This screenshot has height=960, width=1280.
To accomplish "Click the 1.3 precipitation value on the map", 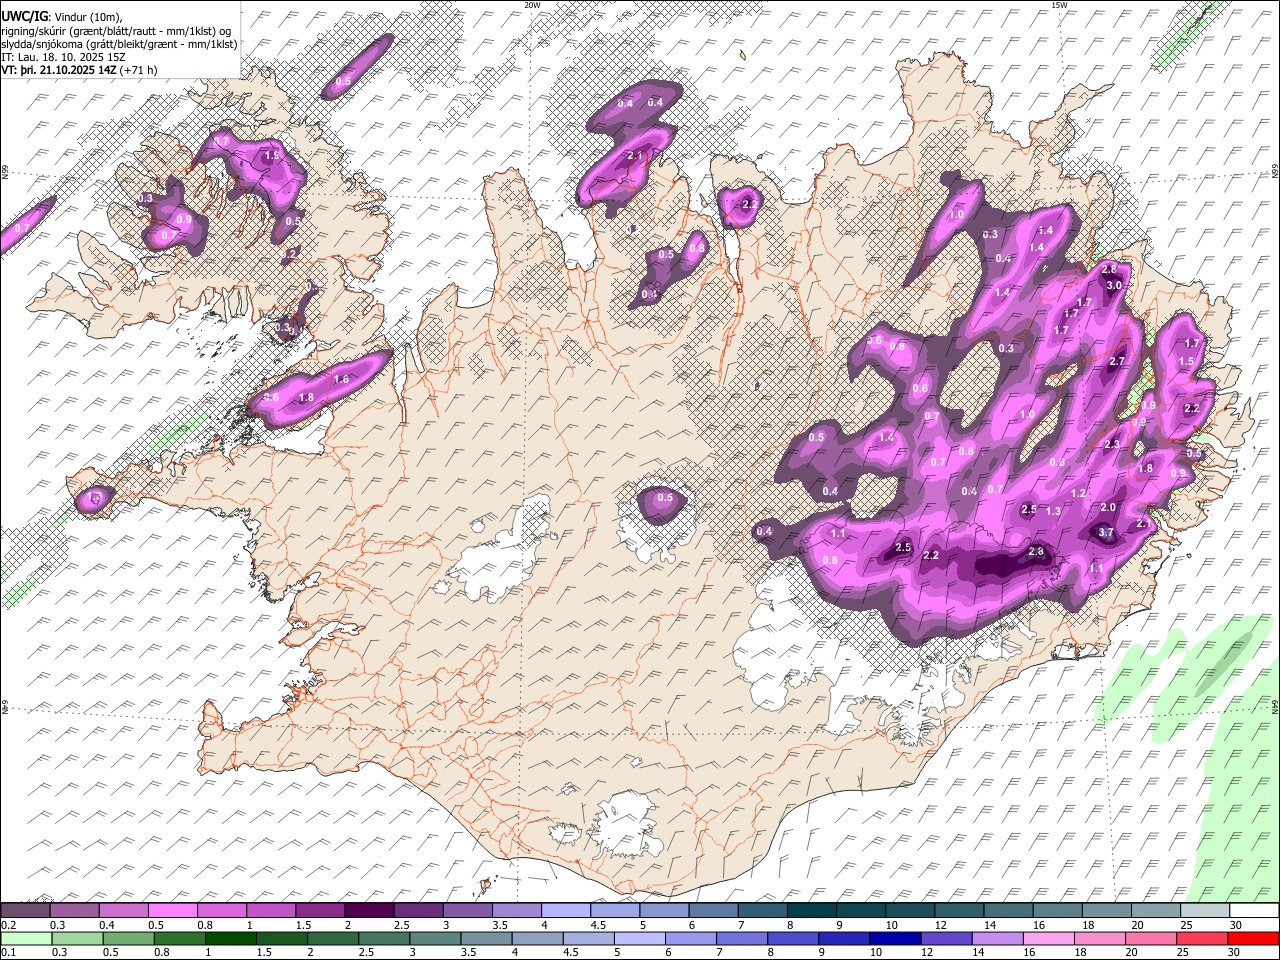I will [x=1053, y=511].
